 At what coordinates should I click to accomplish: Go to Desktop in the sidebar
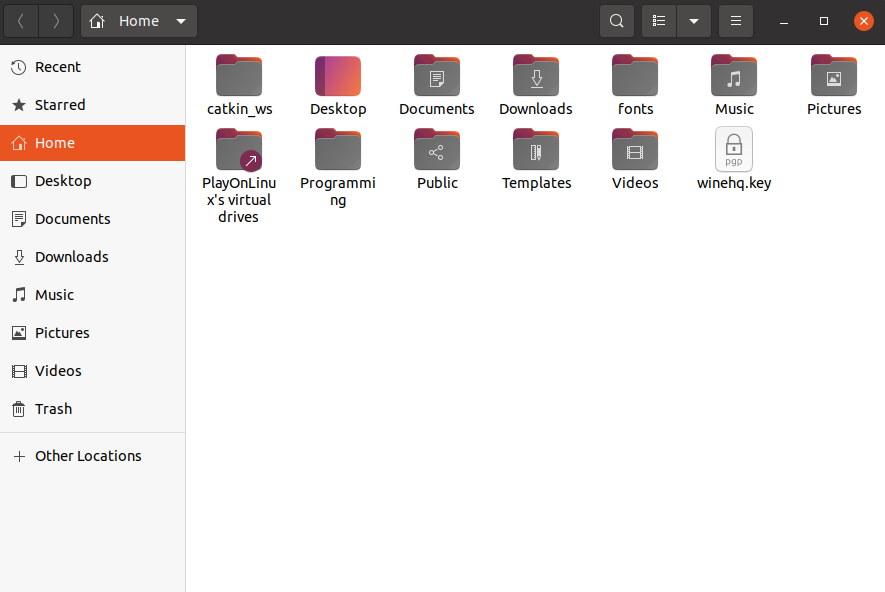click(93, 181)
